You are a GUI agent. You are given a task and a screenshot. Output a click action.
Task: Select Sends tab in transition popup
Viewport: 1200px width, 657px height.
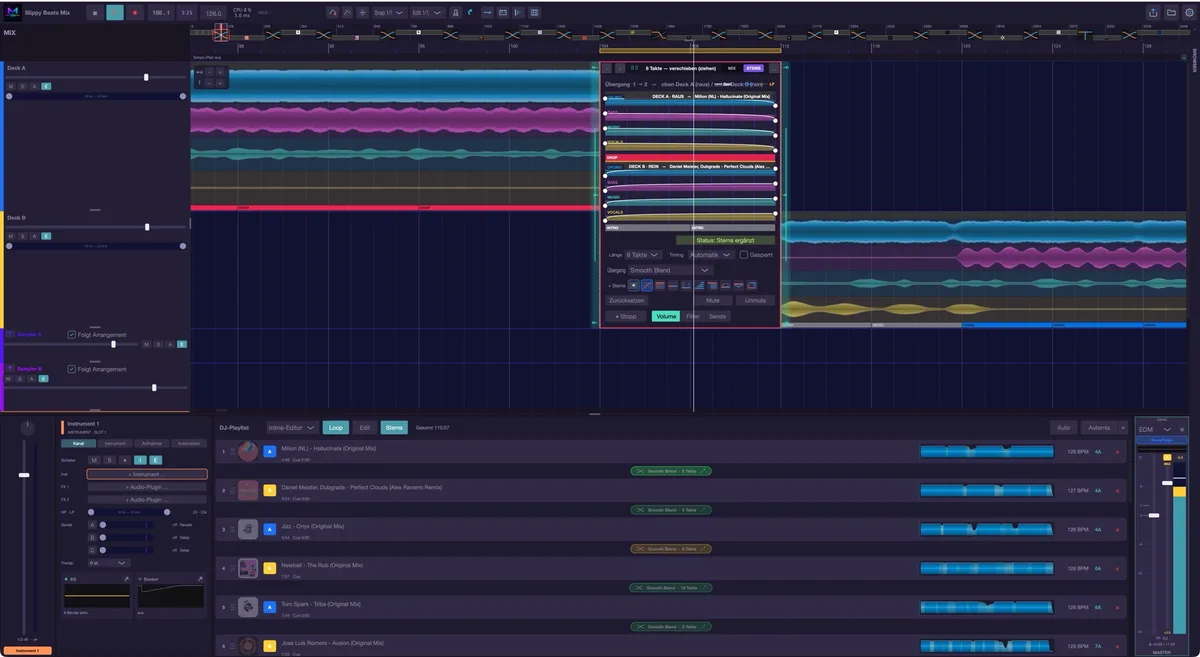(717, 316)
